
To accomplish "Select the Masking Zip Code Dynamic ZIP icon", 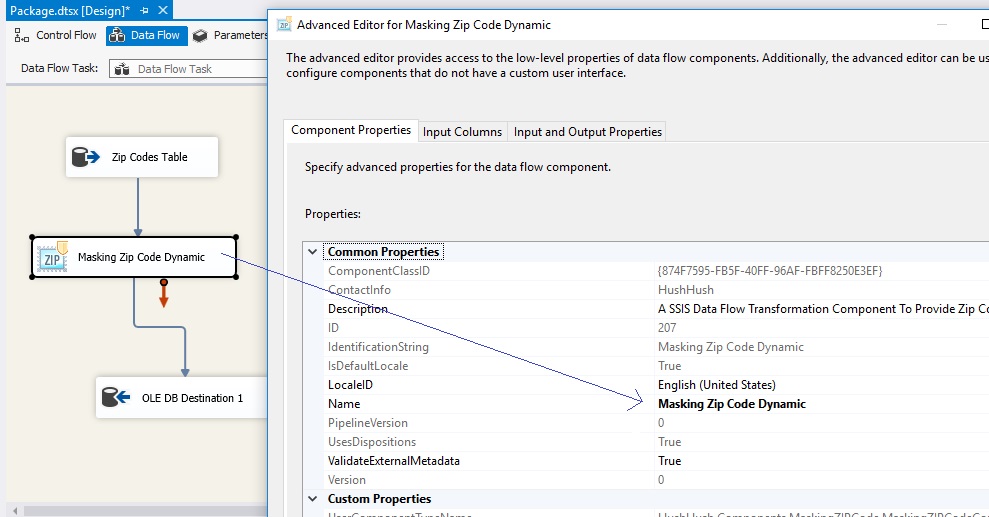I will pyautogui.click(x=53, y=257).
